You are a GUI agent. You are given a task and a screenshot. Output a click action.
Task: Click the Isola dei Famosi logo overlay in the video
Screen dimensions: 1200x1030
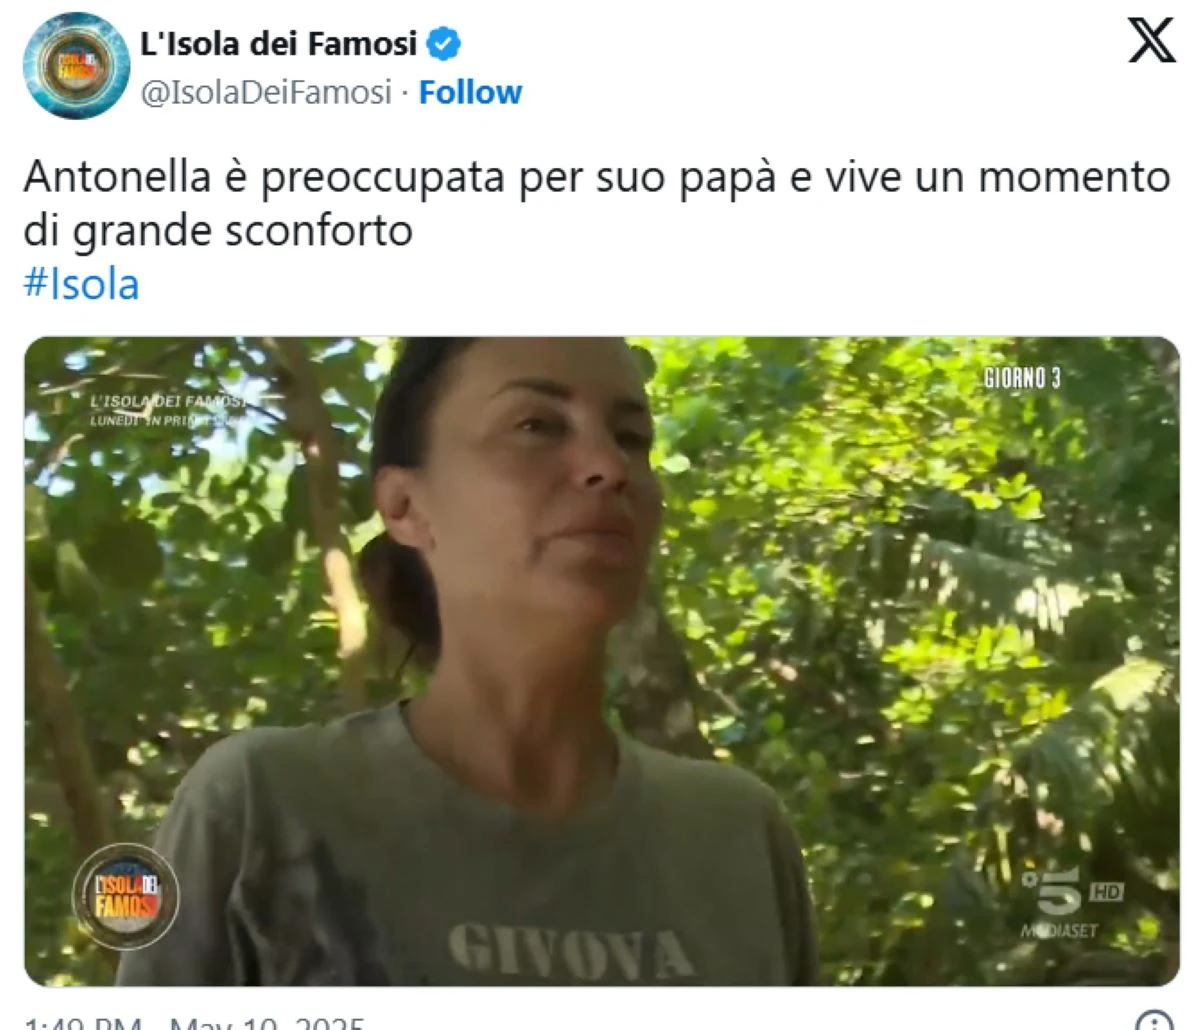125,896
